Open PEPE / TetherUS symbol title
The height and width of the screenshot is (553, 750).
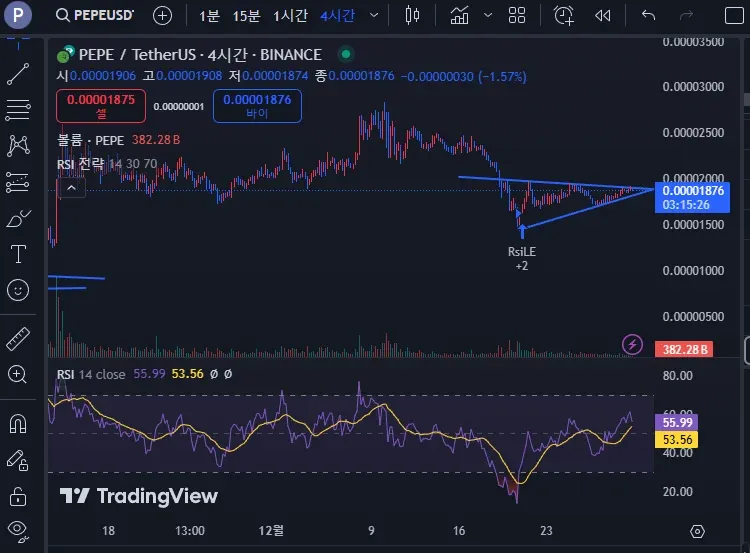click(x=200, y=55)
